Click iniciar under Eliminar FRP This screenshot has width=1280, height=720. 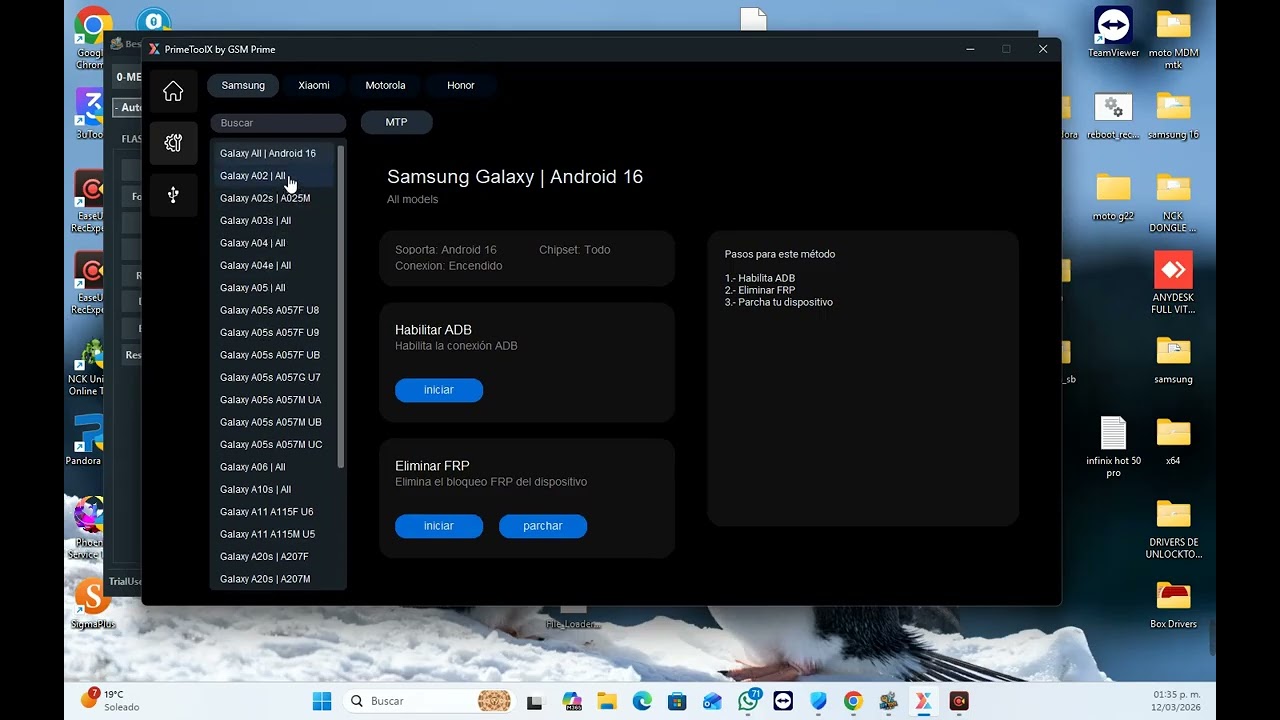pyautogui.click(x=439, y=526)
